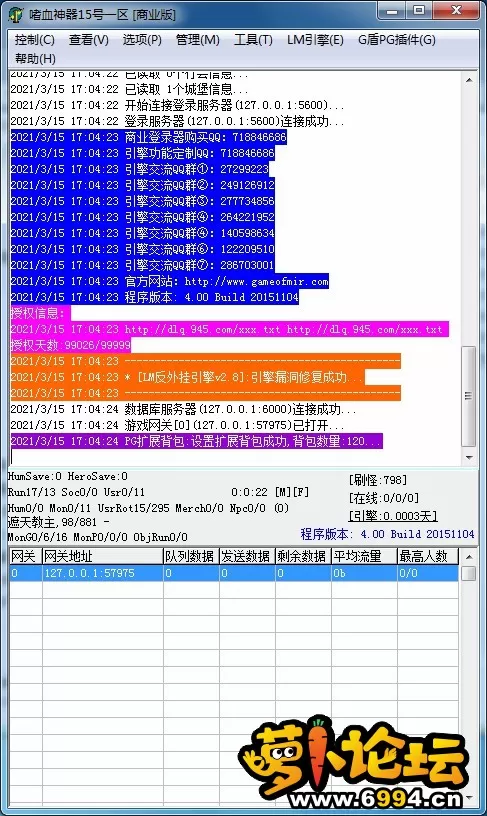The height and width of the screenshot is (816, 487).
Task: Click the 网关 column header
Action: coord(25,556)
